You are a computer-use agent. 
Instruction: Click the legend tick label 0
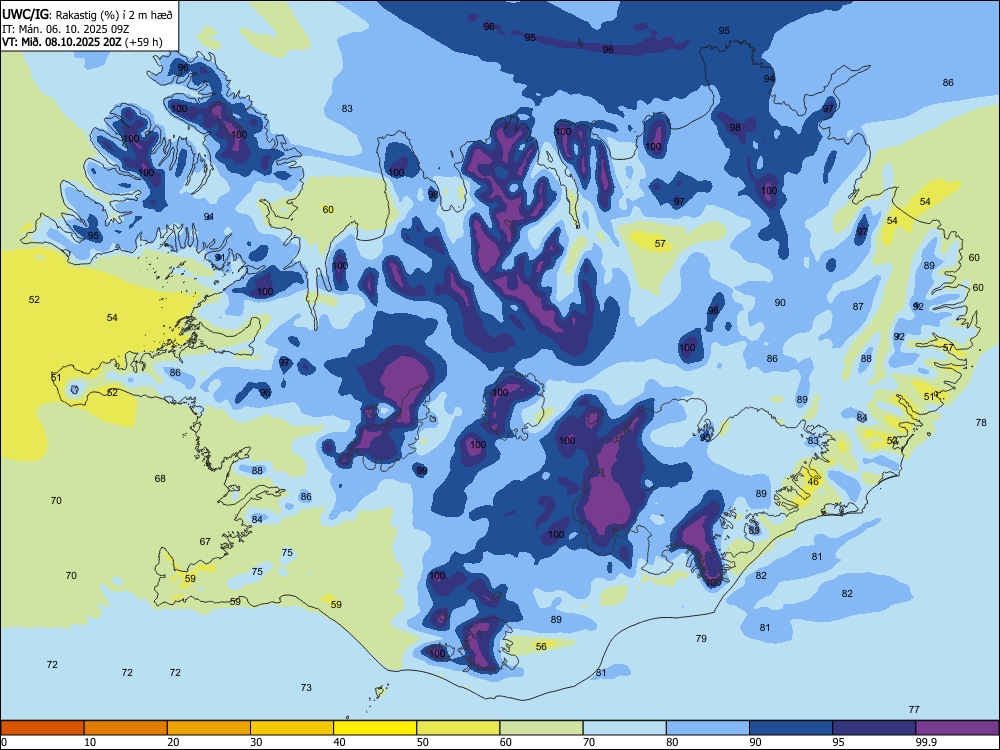(x=4, y=742)
